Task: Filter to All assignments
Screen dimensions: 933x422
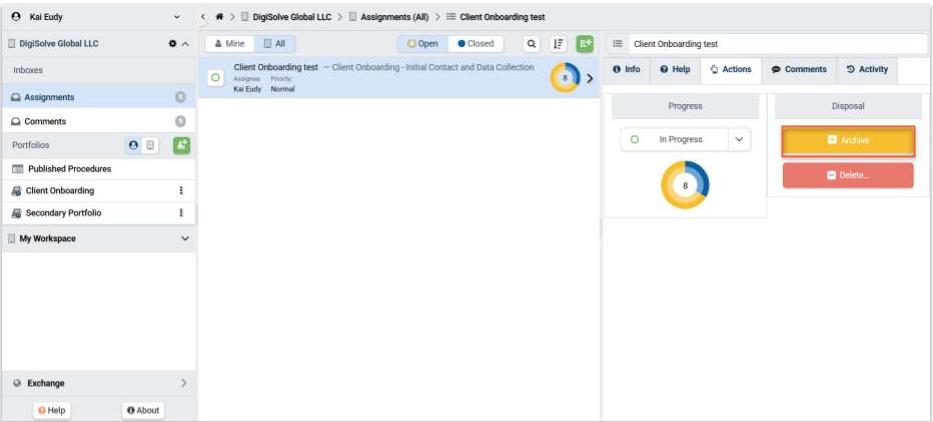Action: pyautogui.click(x=274, y=44)
